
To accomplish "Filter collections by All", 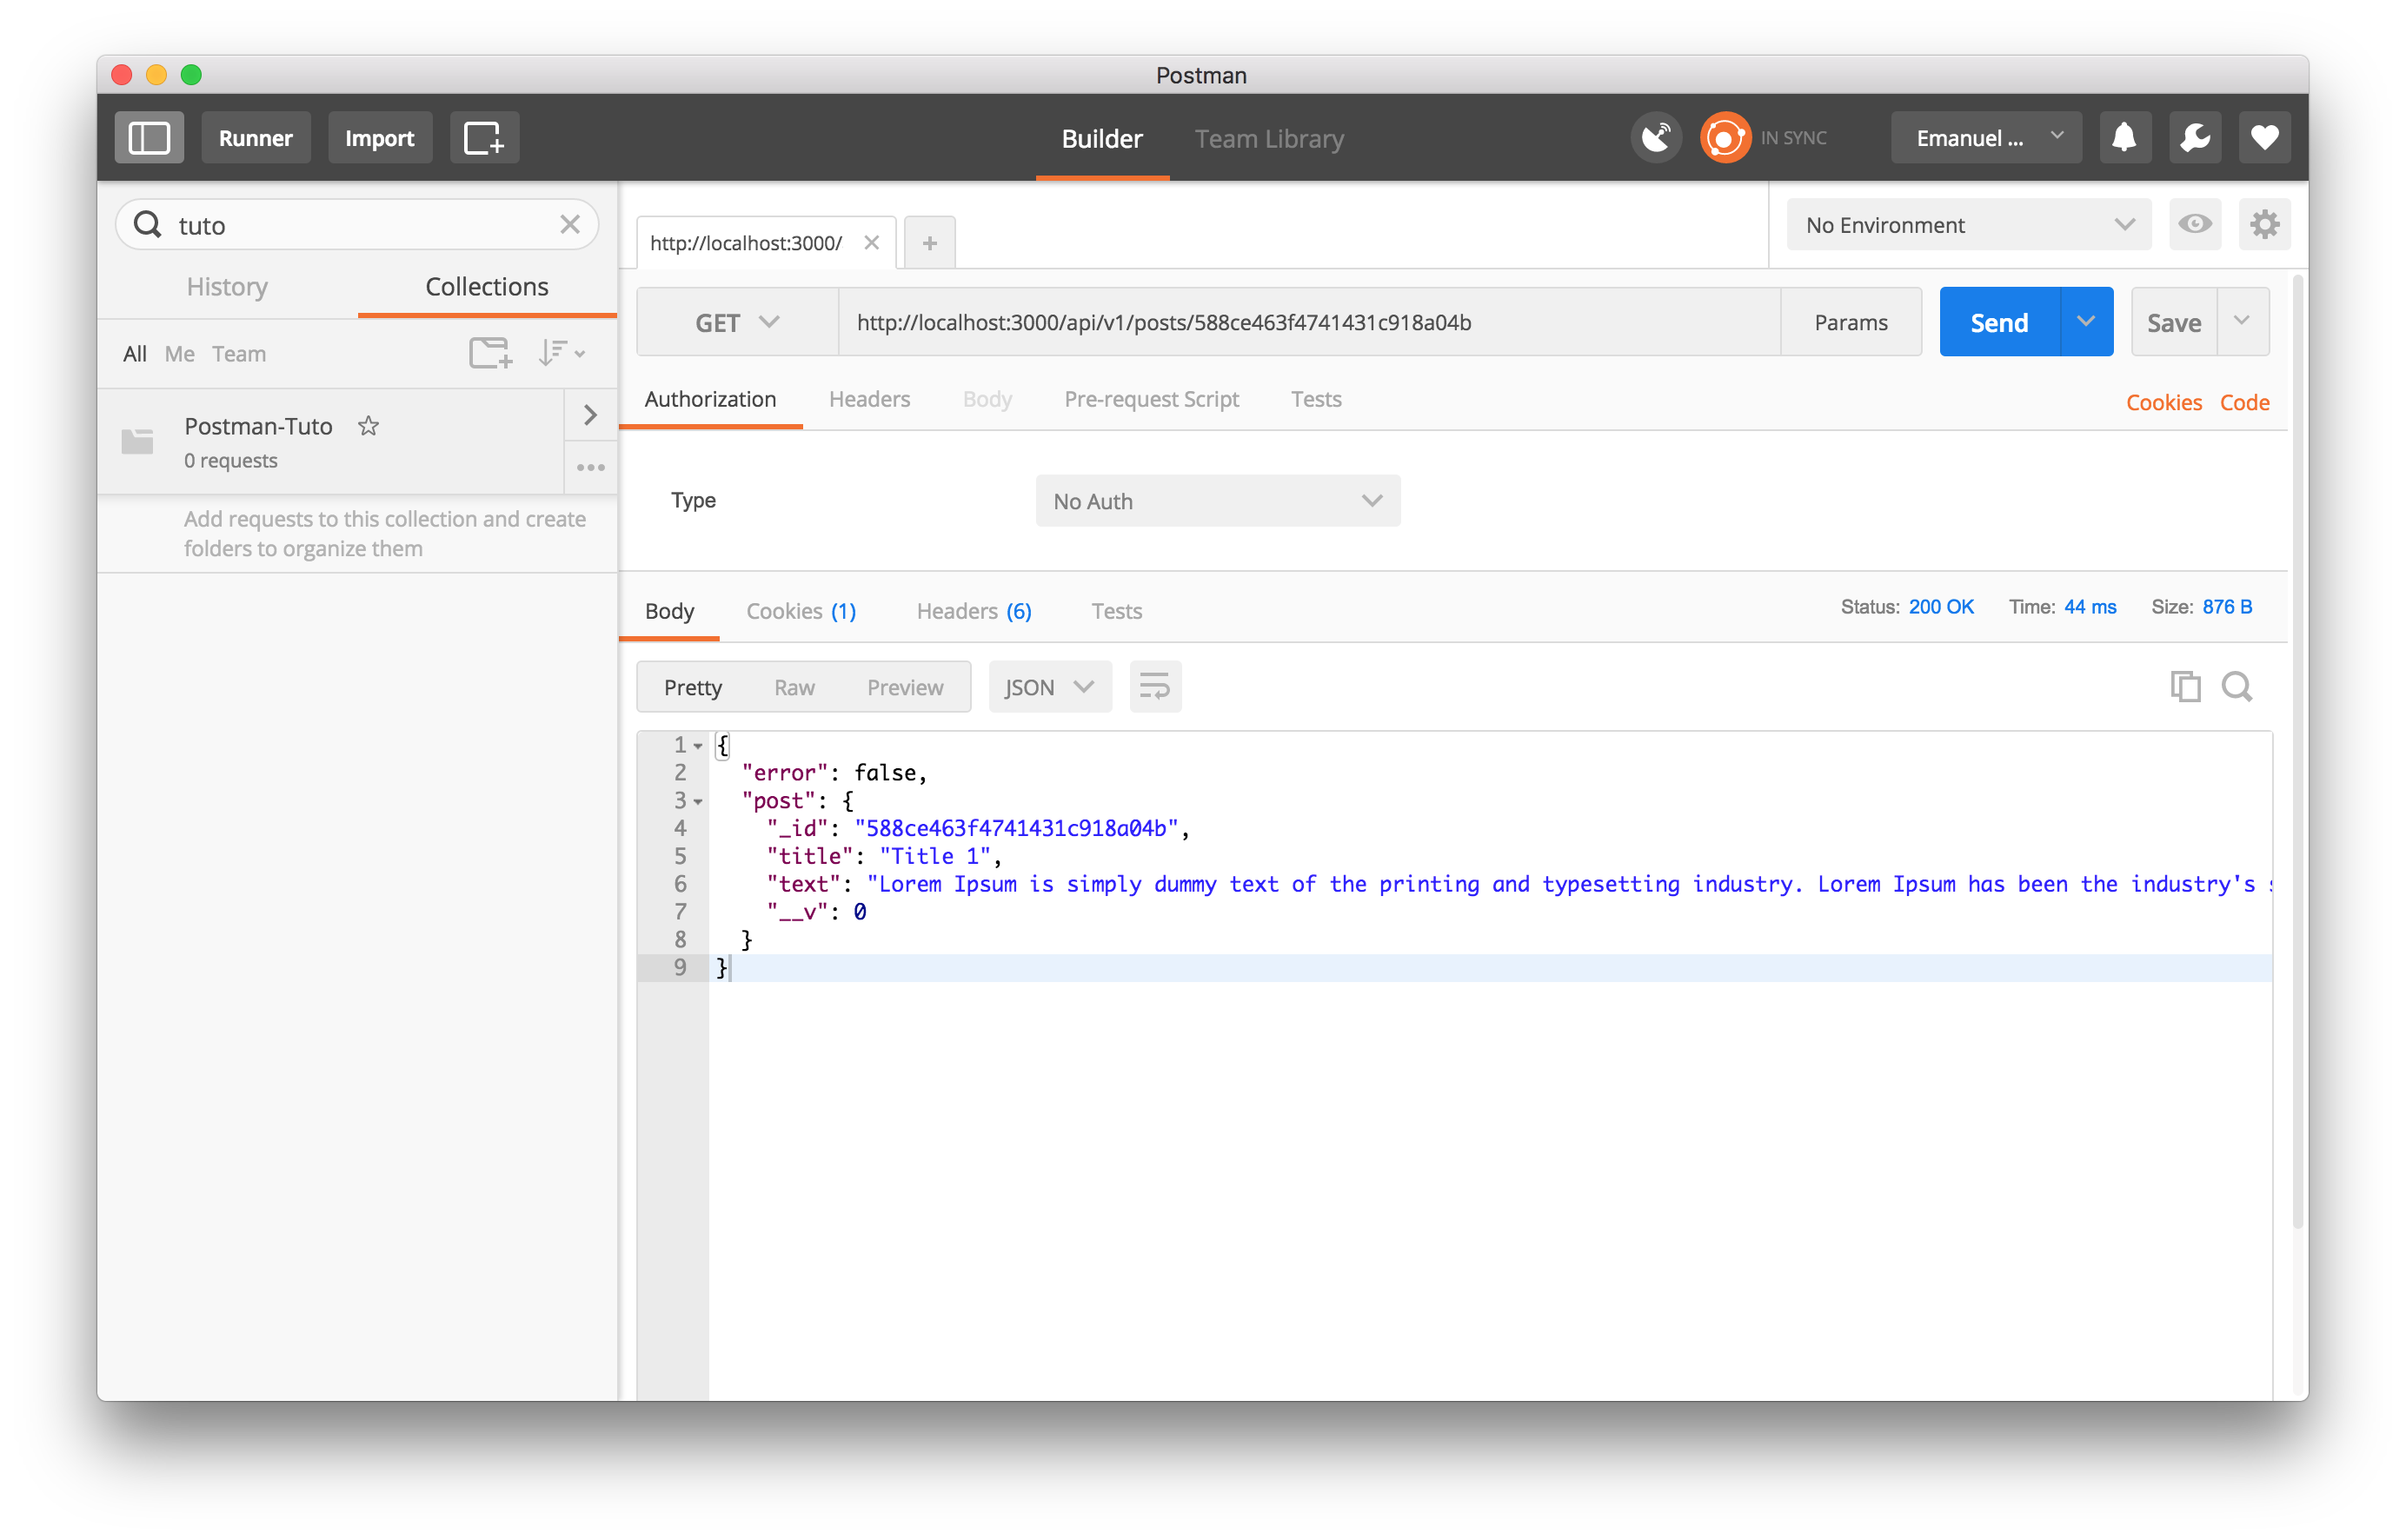I will tap(134, 353).
